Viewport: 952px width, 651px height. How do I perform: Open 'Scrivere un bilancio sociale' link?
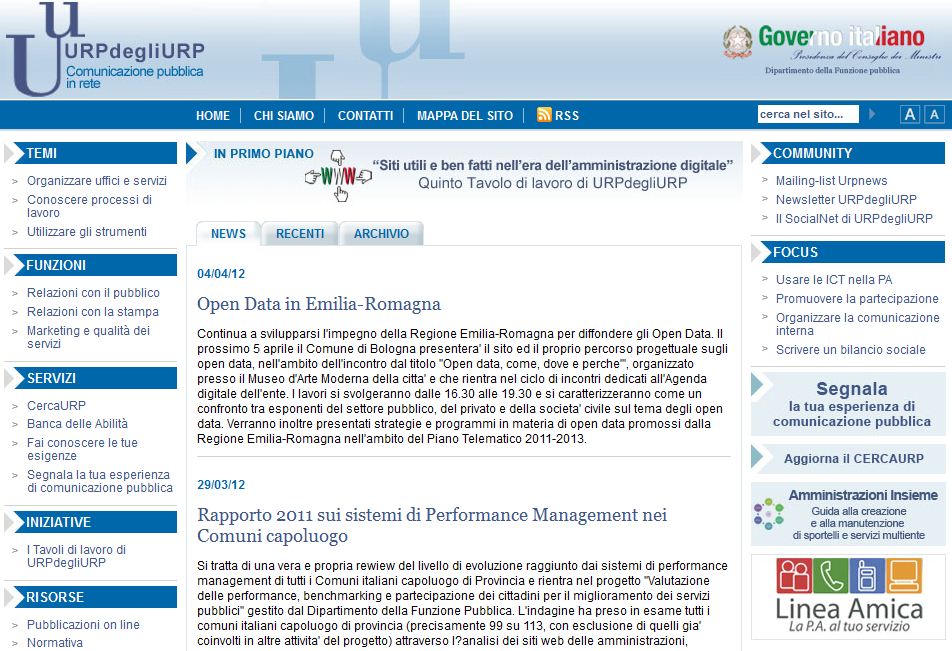click(850, 349)
